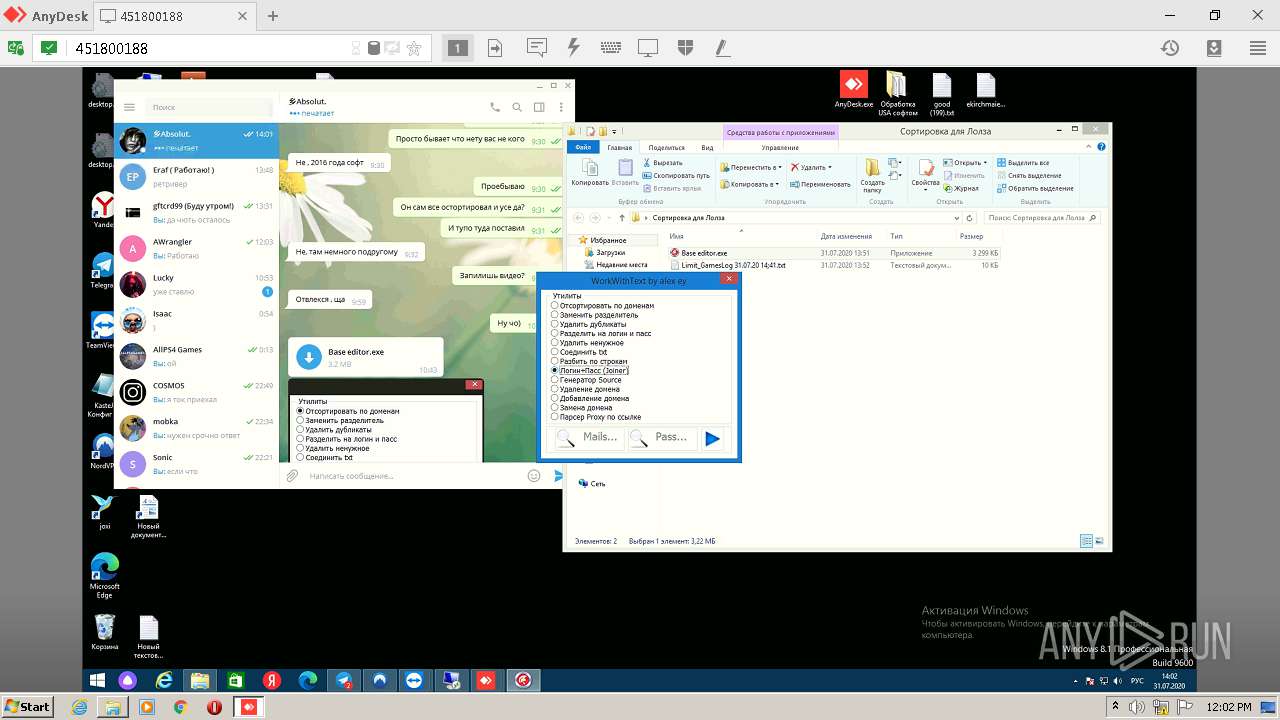Open the Lucky chat with unread badge
The width and height of the screenshot is (1280, 720).
pyautogui.click(x=196, y=285)
